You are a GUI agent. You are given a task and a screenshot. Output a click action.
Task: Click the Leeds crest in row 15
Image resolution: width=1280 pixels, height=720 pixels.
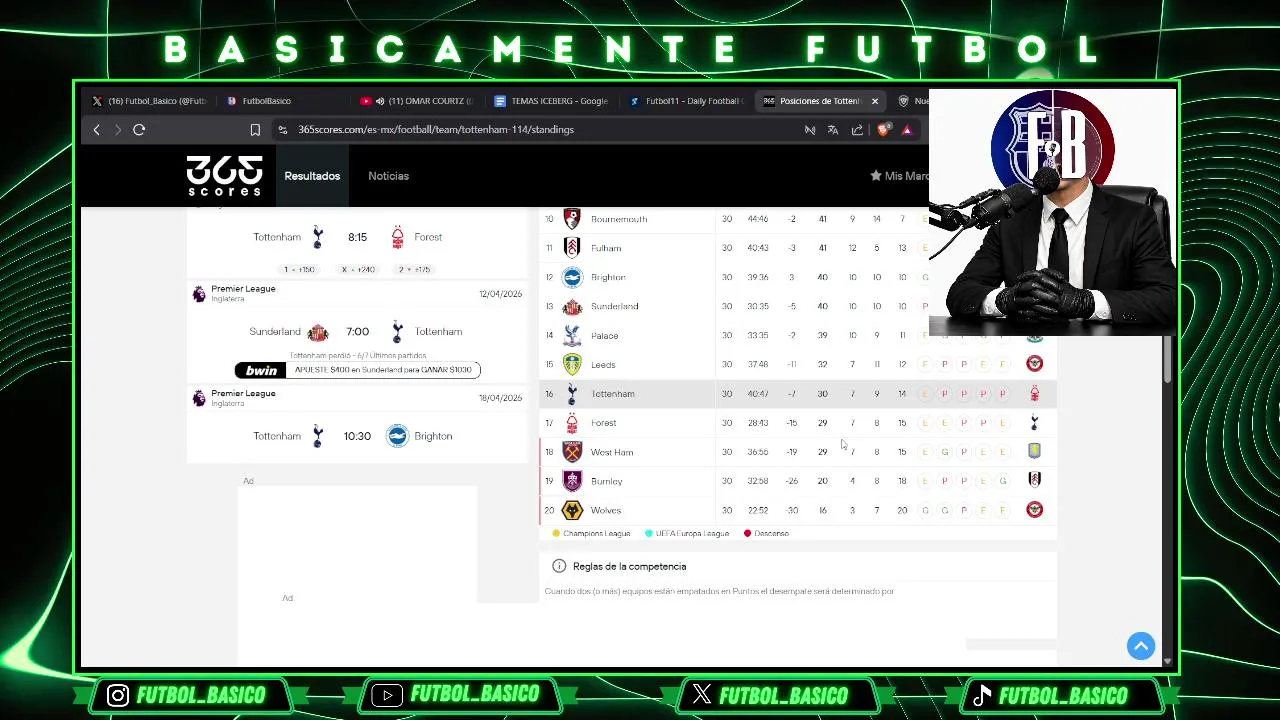pos(572,365)
